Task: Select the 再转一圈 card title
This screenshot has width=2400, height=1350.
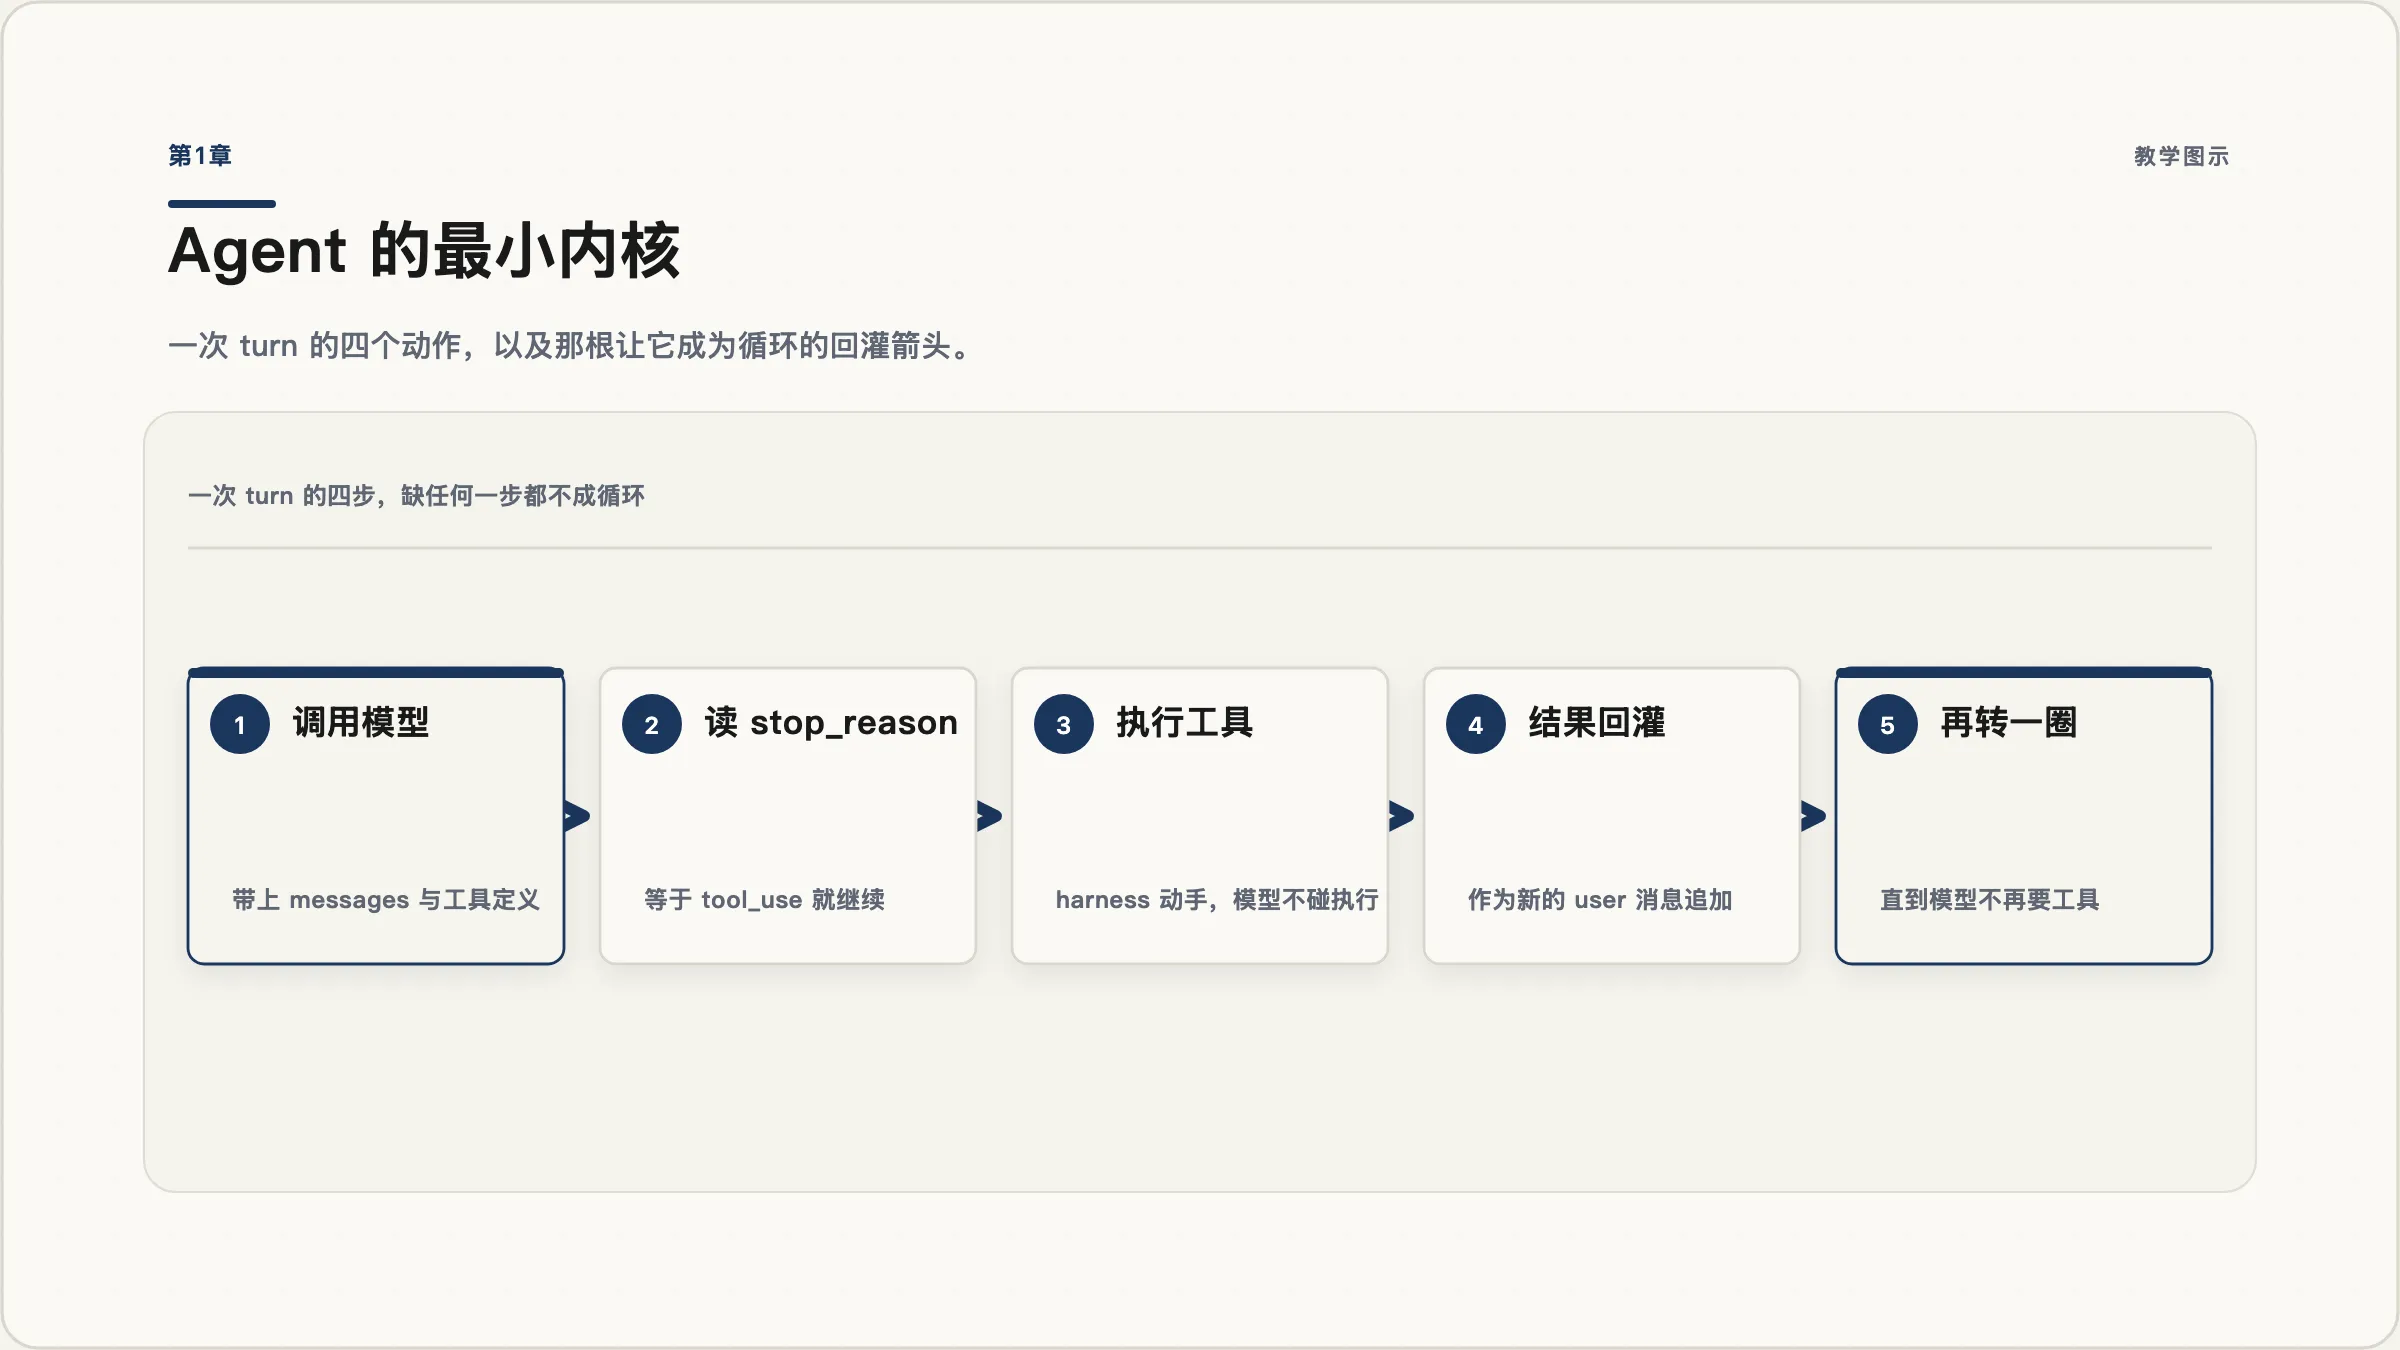Action: 2009,722
